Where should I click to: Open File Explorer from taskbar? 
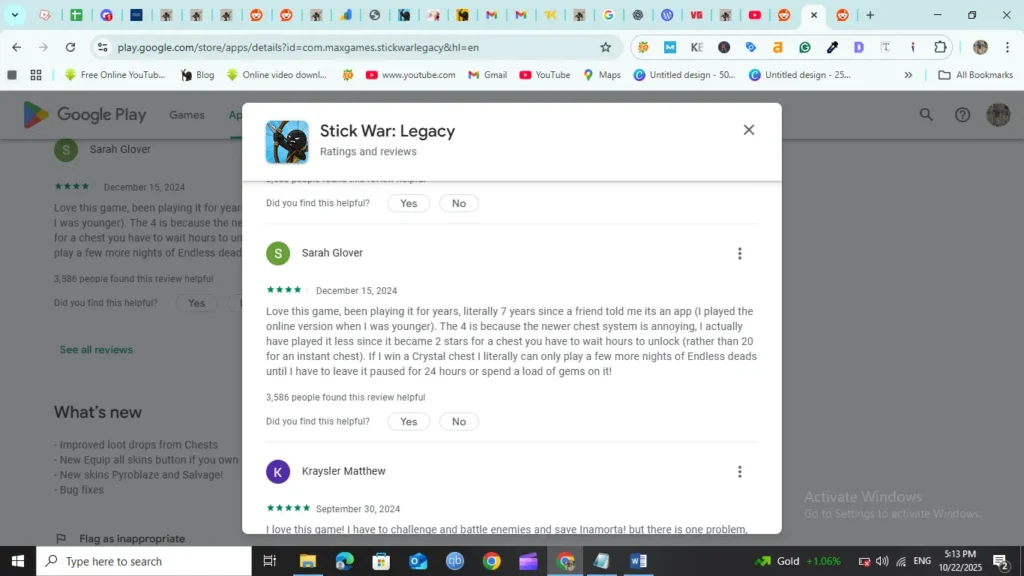[x=308, y=561]
